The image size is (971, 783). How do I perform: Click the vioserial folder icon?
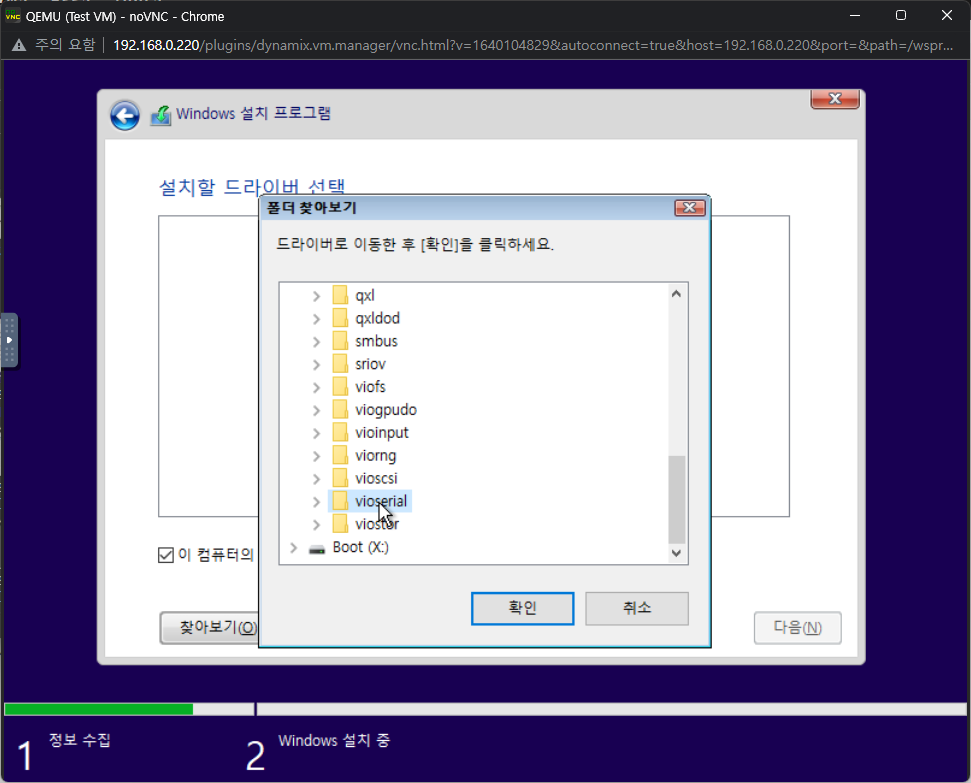pos(340,501)
